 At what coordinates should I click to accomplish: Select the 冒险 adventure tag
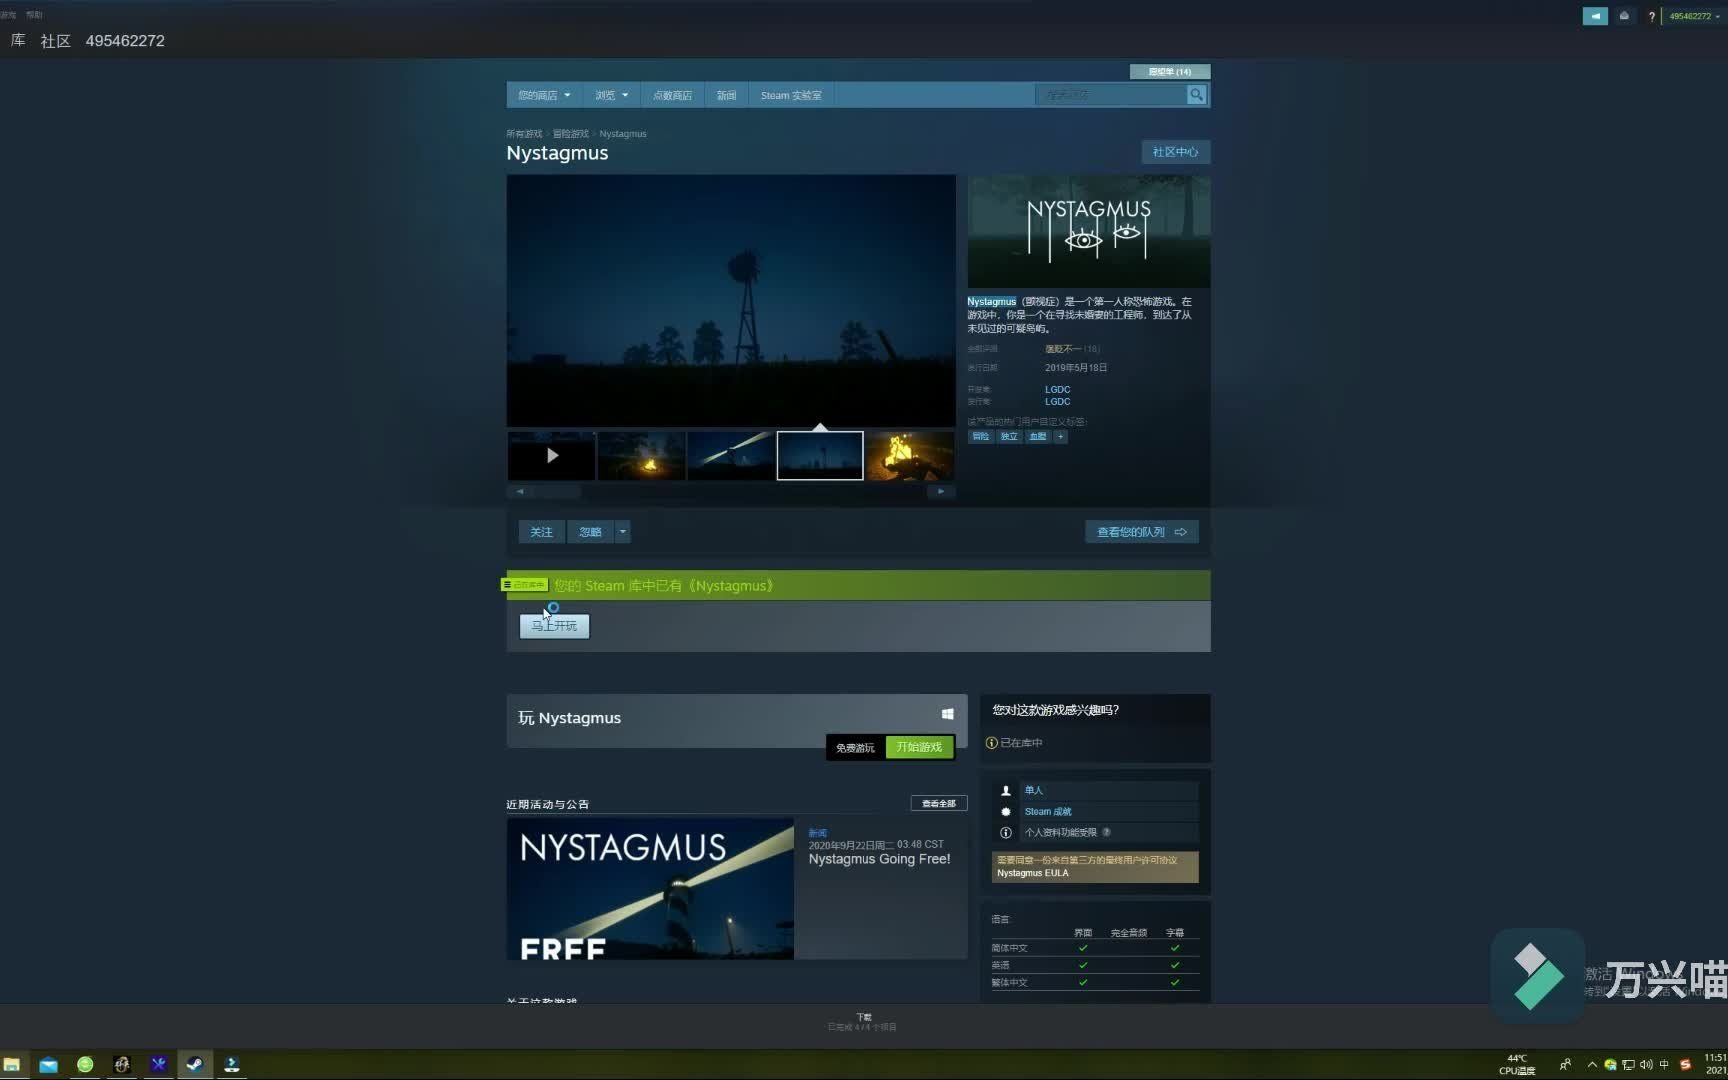[981, 437]
